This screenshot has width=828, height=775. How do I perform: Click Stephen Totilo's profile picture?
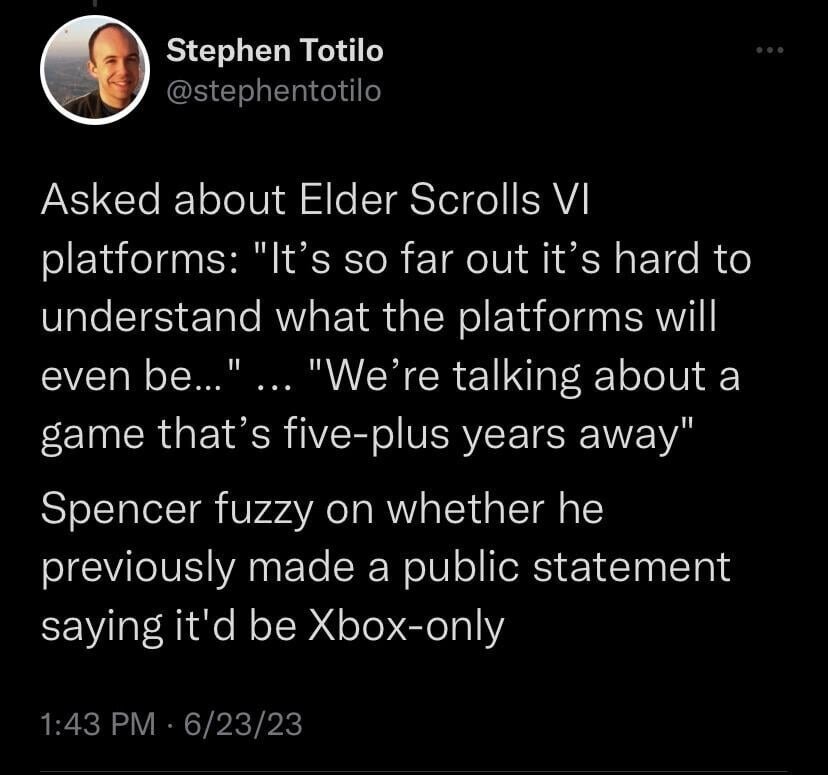click(x=94, y=70)
